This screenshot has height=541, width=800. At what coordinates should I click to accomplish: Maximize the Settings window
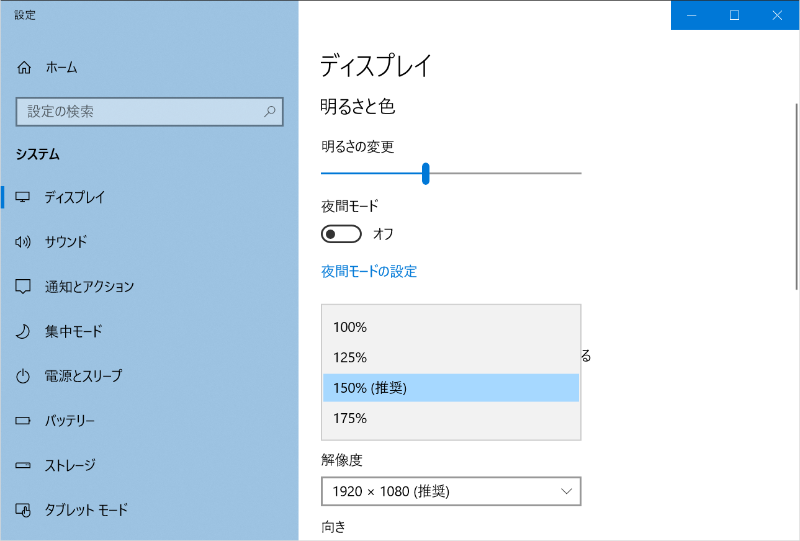[734, 15]
